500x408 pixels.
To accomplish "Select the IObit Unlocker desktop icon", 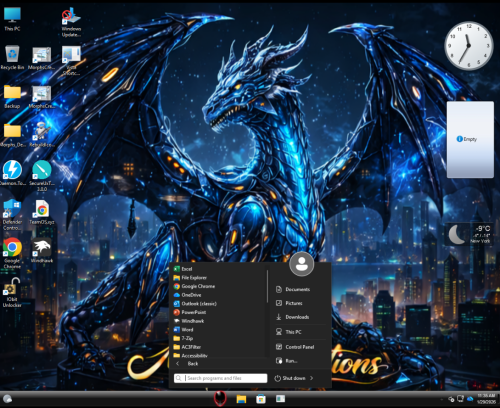I will [12, 292].
